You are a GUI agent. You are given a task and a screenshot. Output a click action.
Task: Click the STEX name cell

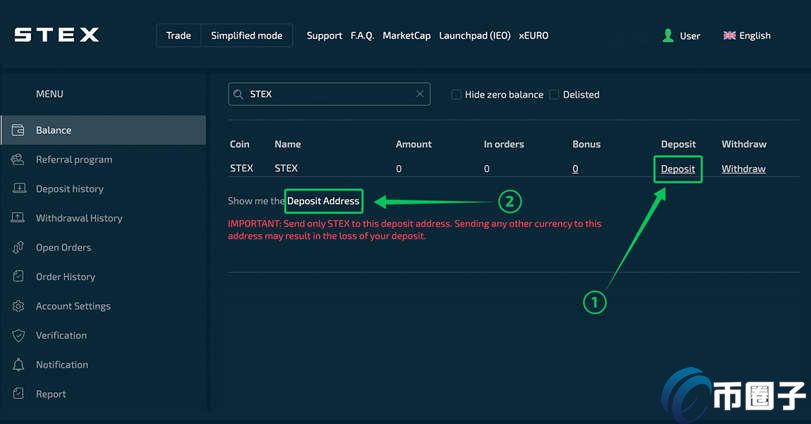point(286,168)
